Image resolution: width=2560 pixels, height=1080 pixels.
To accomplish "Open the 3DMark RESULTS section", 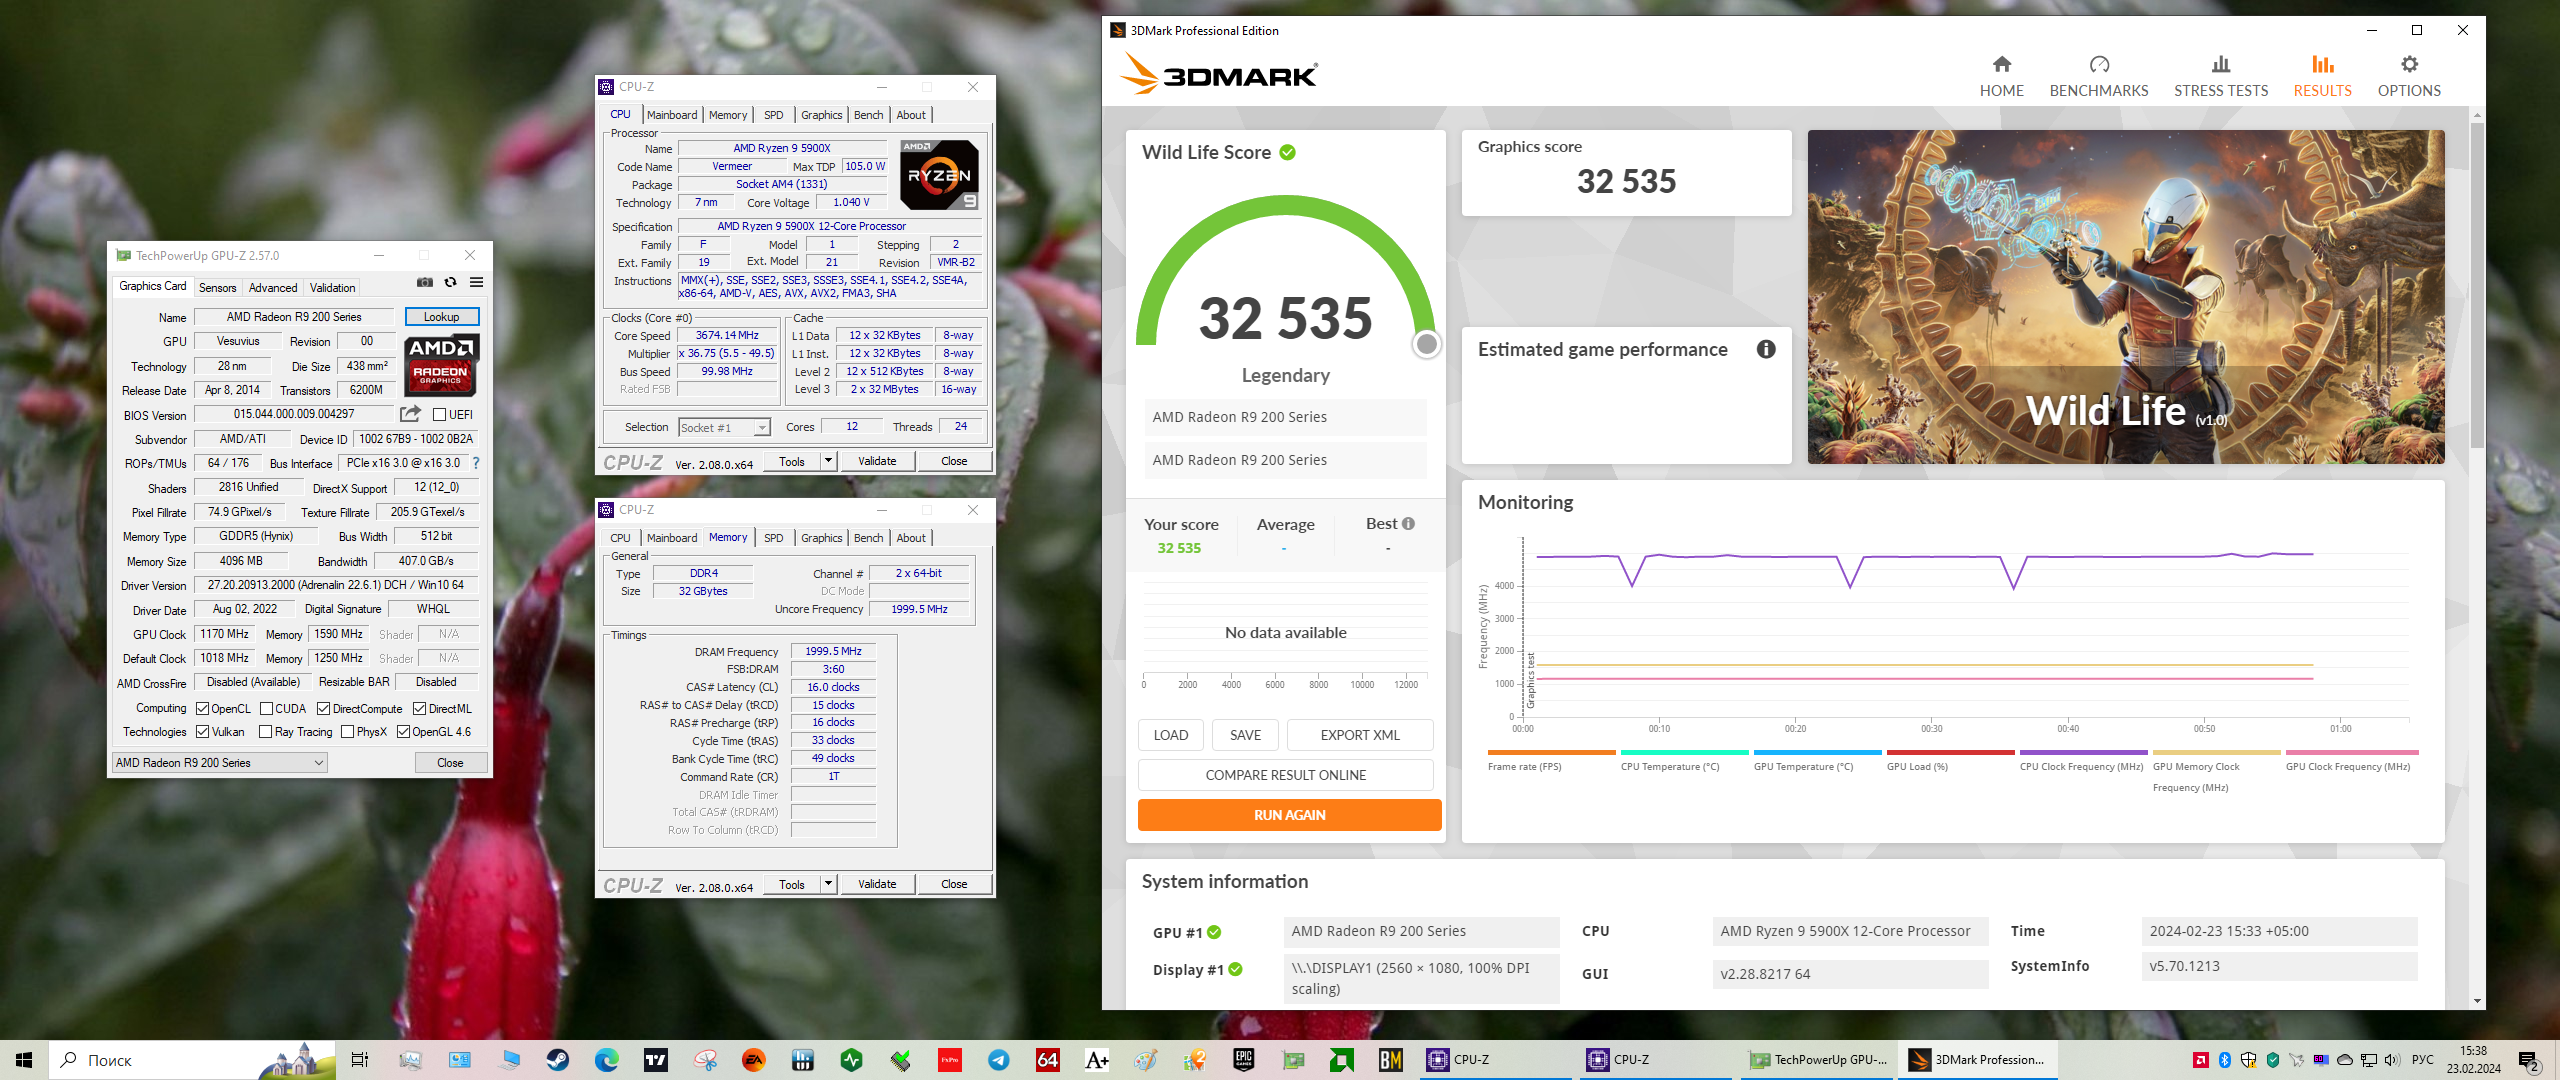I will pyautogui.click(x=2323, y=77).
